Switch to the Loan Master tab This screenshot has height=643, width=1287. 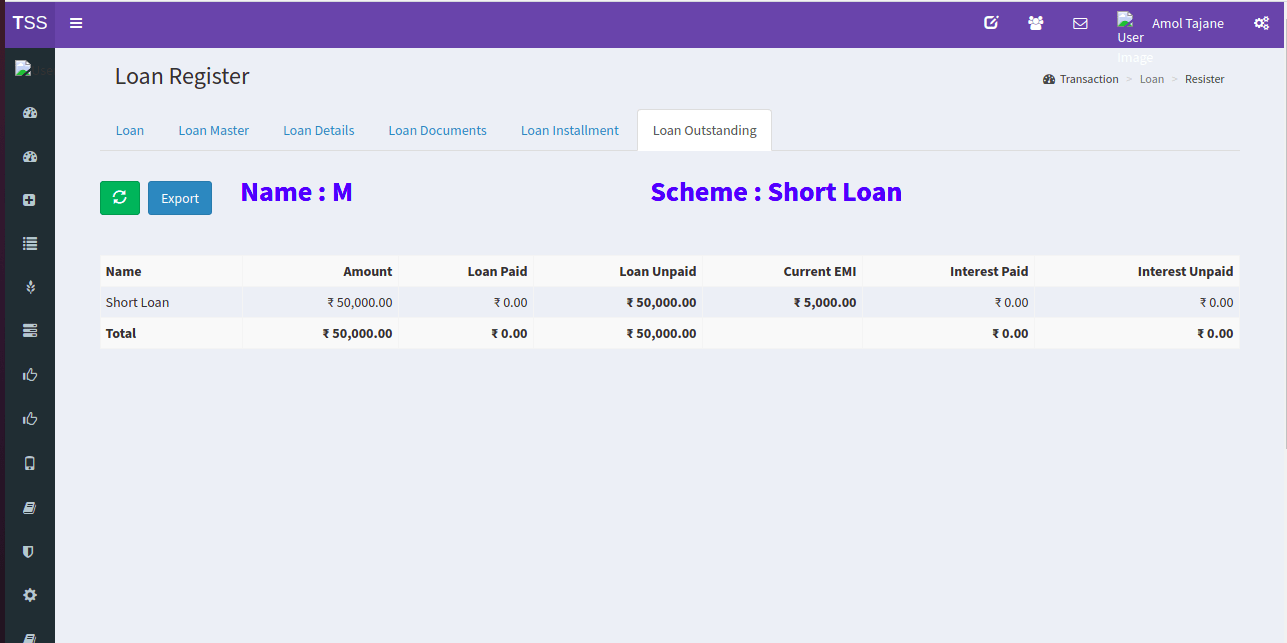pyautogui.click(x=214, y=131)
